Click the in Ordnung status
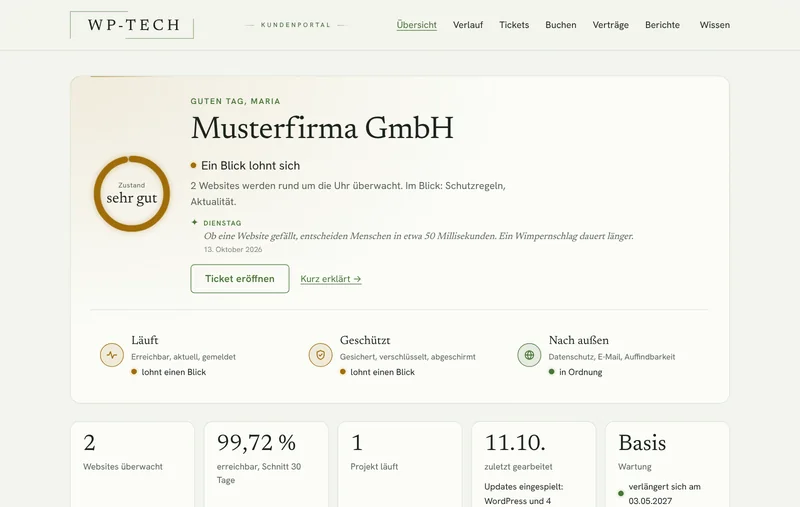Screen dimensions: 800x507 [x=576, y=372]
